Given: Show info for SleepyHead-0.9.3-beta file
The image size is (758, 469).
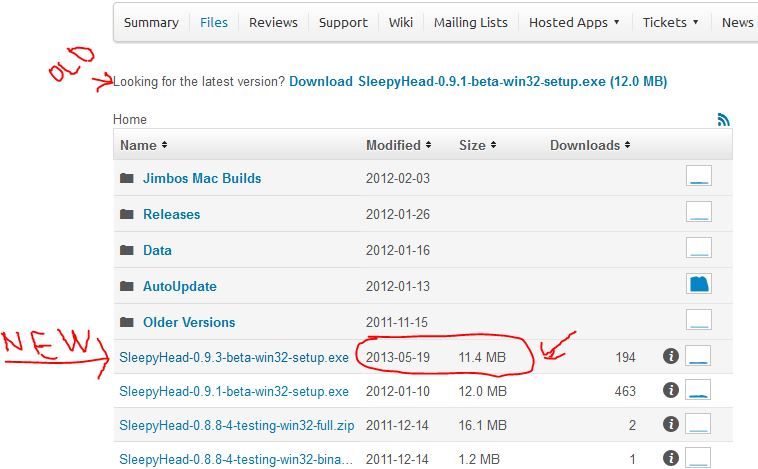Looking at the screenshot, I should [671, 356].
